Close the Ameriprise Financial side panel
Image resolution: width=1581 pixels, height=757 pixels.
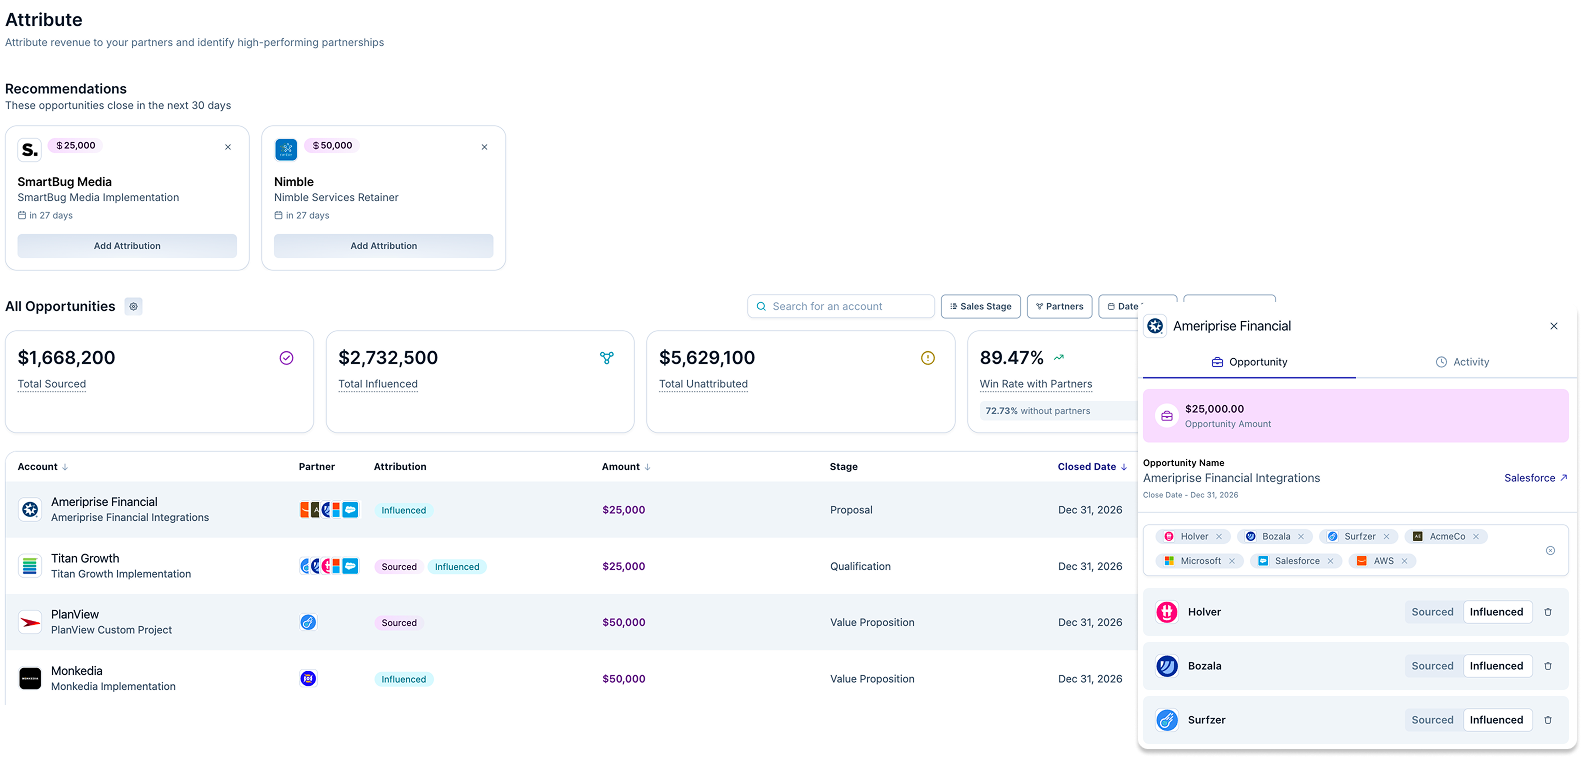(1554, 326)
